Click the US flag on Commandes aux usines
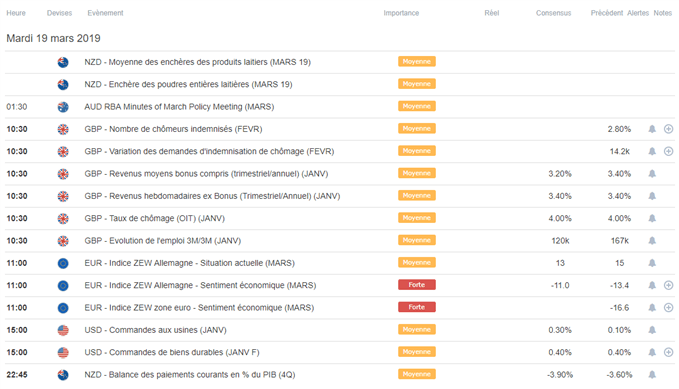 pos(63,330)
